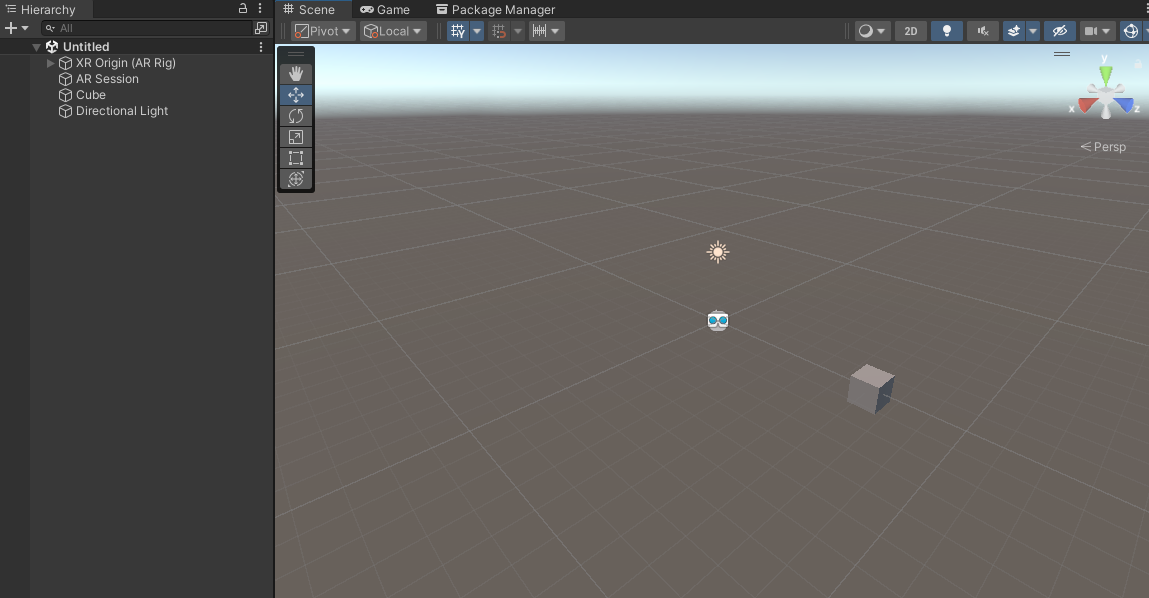Select the Rect tool

pyautogui.click(x=296, y=158)
